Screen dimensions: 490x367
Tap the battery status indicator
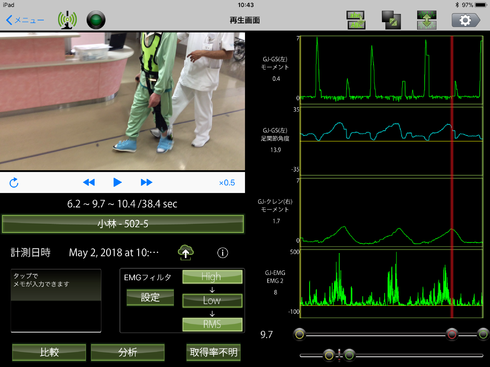(481, 5)
